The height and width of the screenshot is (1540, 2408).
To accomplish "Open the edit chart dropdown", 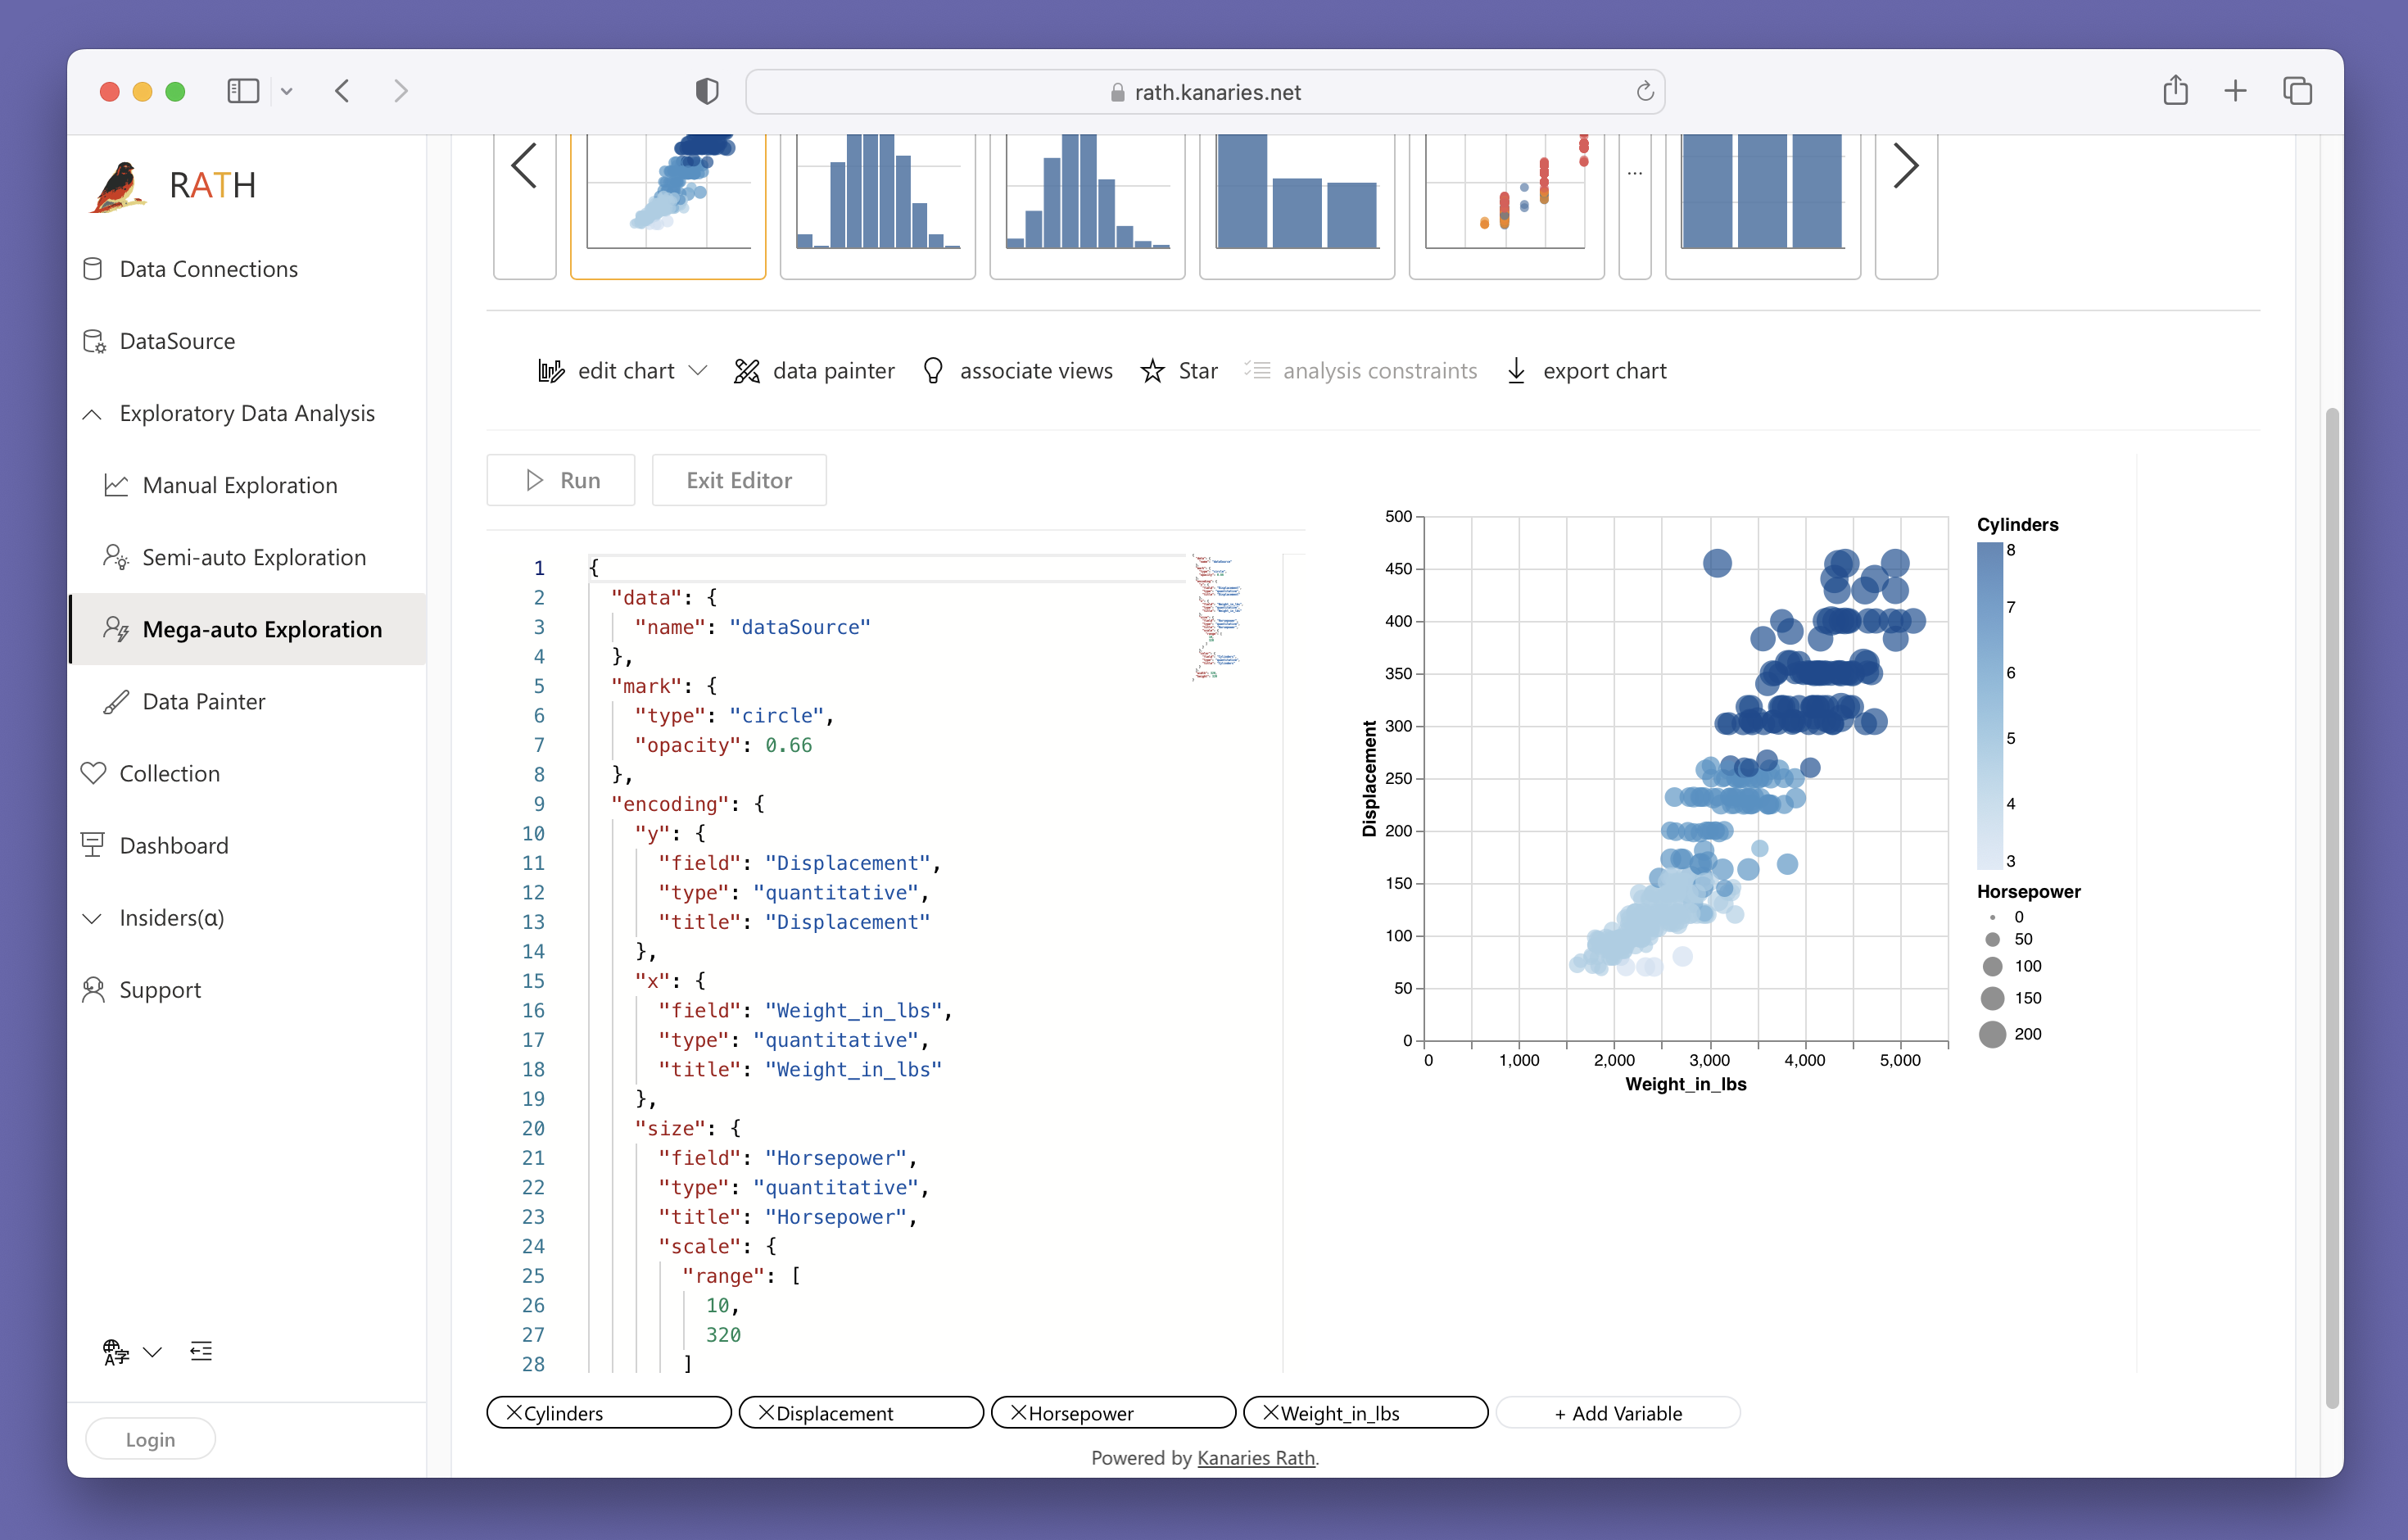I will 698,371.
